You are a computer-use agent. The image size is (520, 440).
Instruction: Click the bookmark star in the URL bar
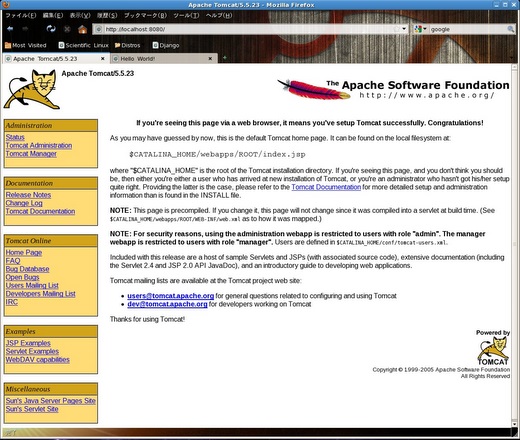(x=397, y=29)
